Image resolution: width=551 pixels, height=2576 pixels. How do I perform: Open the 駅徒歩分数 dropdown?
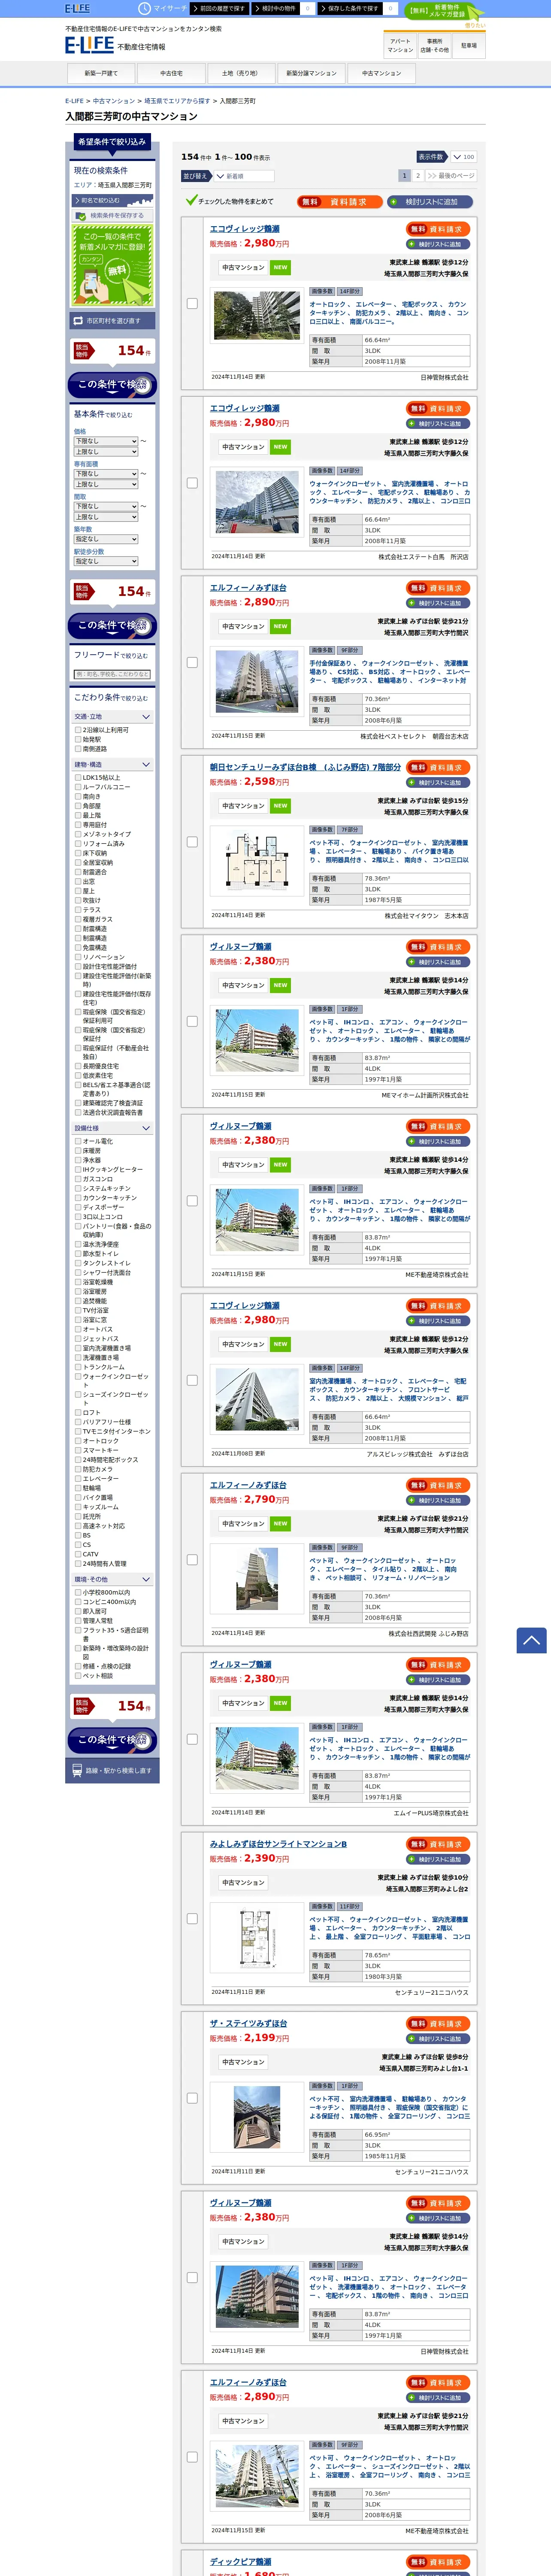click(x=106, y=562)
